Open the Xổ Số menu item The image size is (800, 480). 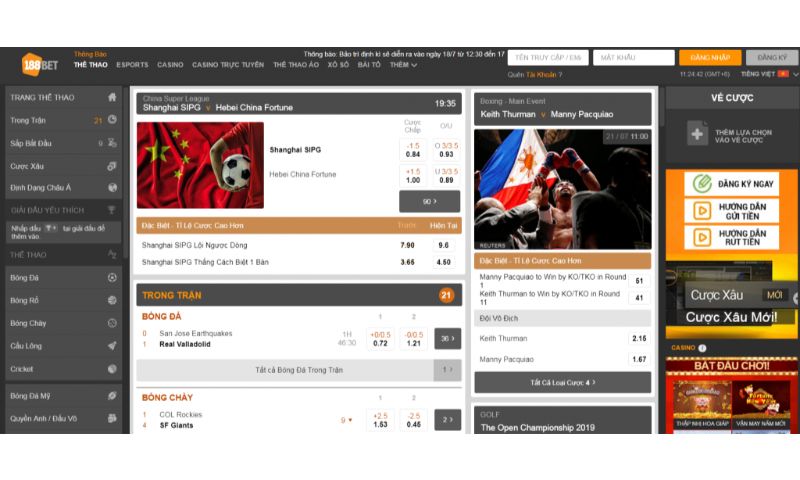pos(338,65)
